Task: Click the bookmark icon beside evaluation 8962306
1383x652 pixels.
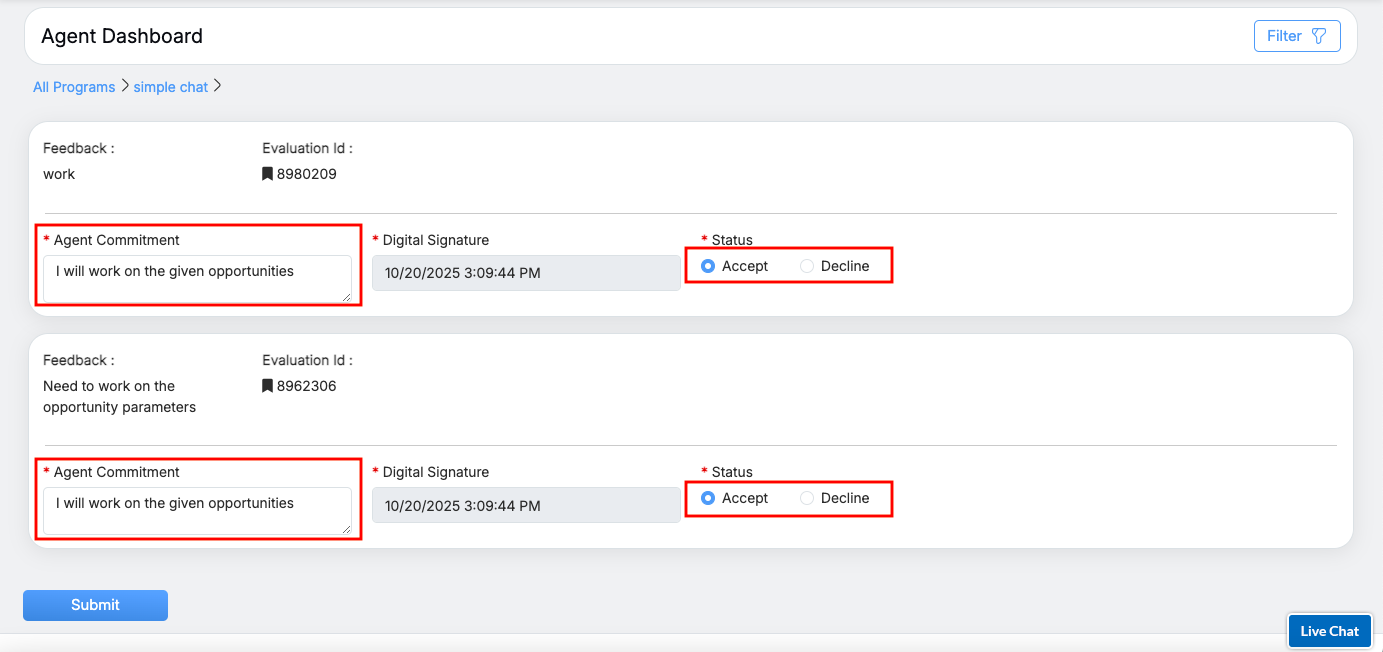Action: [267, 386]
